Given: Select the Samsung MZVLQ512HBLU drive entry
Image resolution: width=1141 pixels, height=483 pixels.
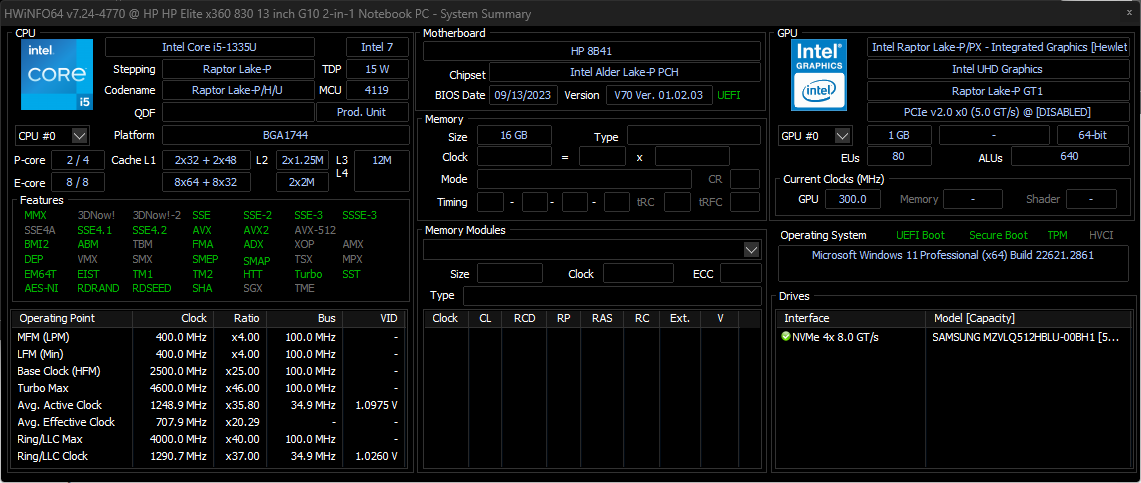Looking at the screenshot, I should pyautogui.click(x=1025, y=337).
